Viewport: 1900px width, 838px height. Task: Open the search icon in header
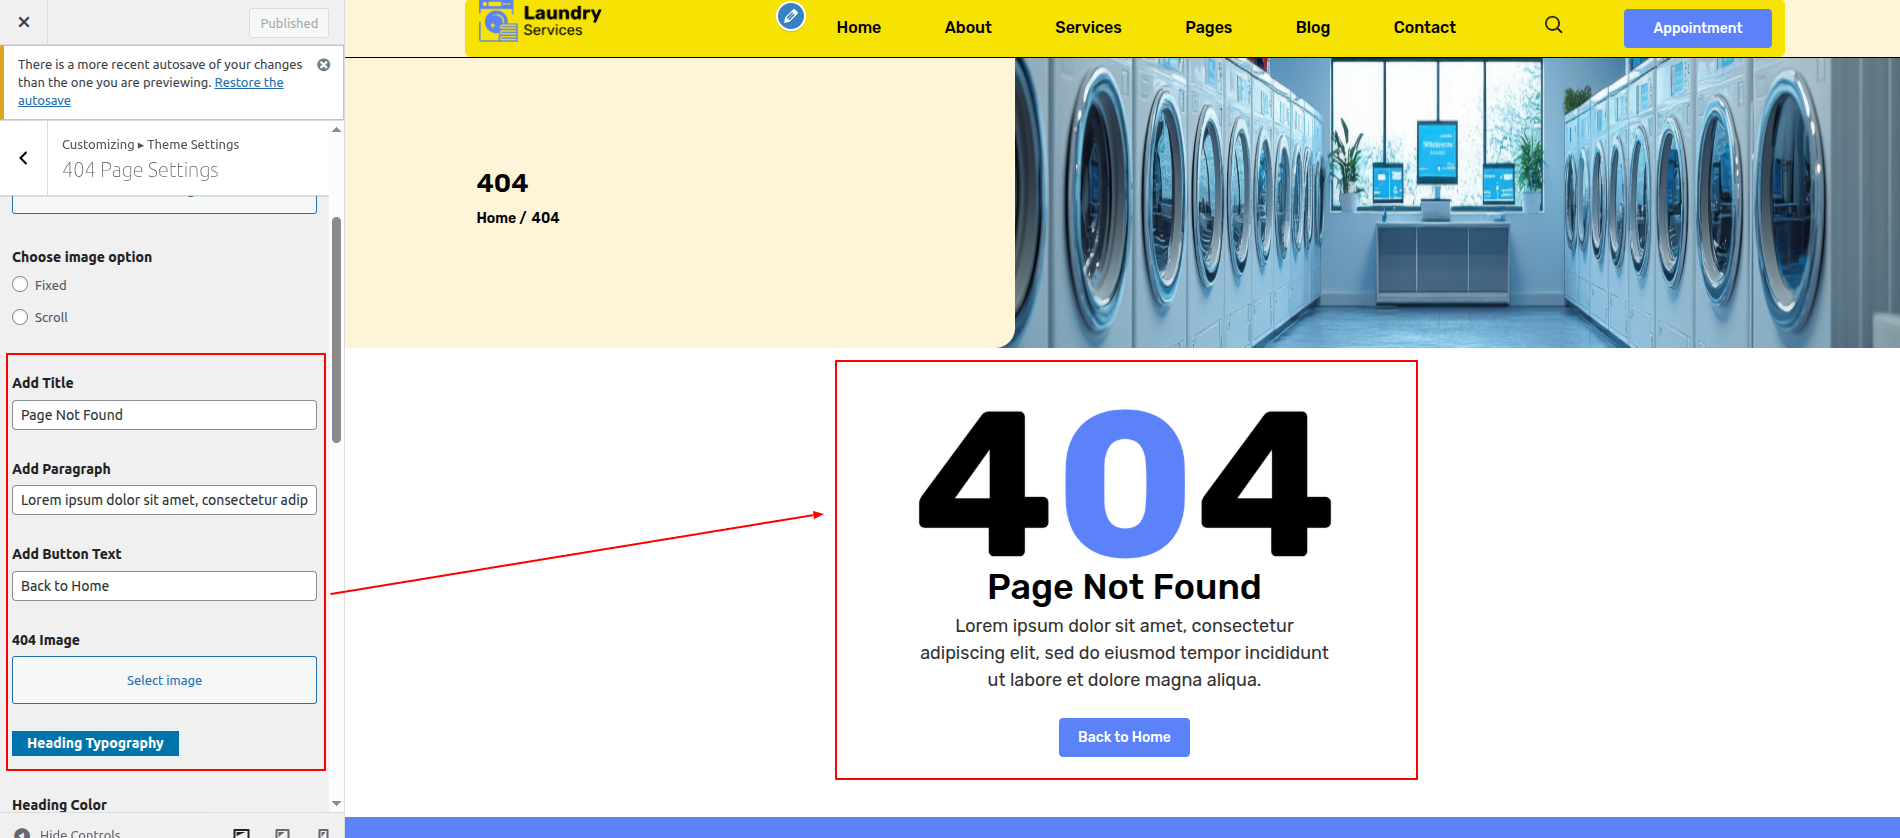[1553, 25]
